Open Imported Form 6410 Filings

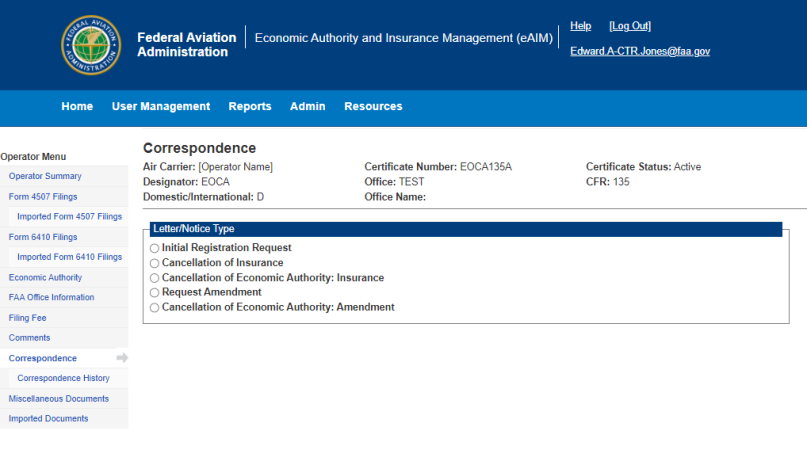coord(69,257)
